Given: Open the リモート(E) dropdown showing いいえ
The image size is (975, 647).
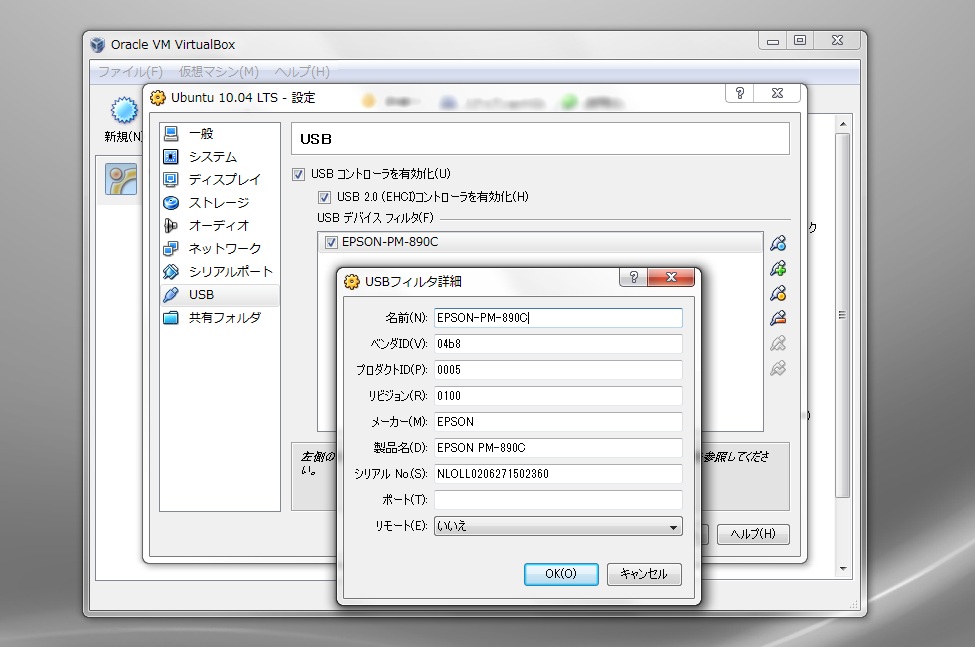Looking at the screenshot, I should click(x=558, y=526).
